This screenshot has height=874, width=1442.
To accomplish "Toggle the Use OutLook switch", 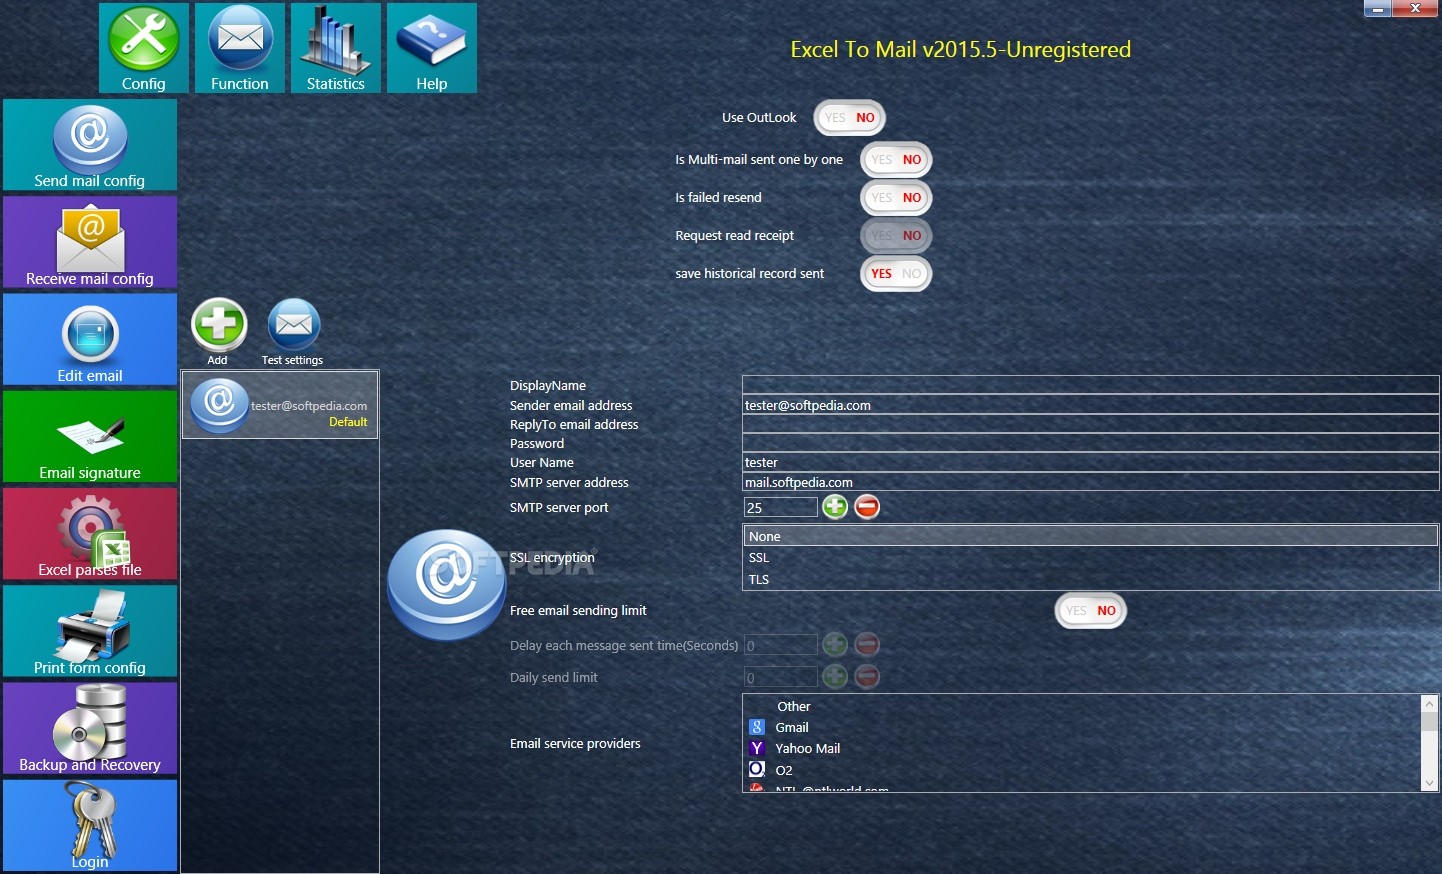I will pyautogui.click(x=850, y=118).
